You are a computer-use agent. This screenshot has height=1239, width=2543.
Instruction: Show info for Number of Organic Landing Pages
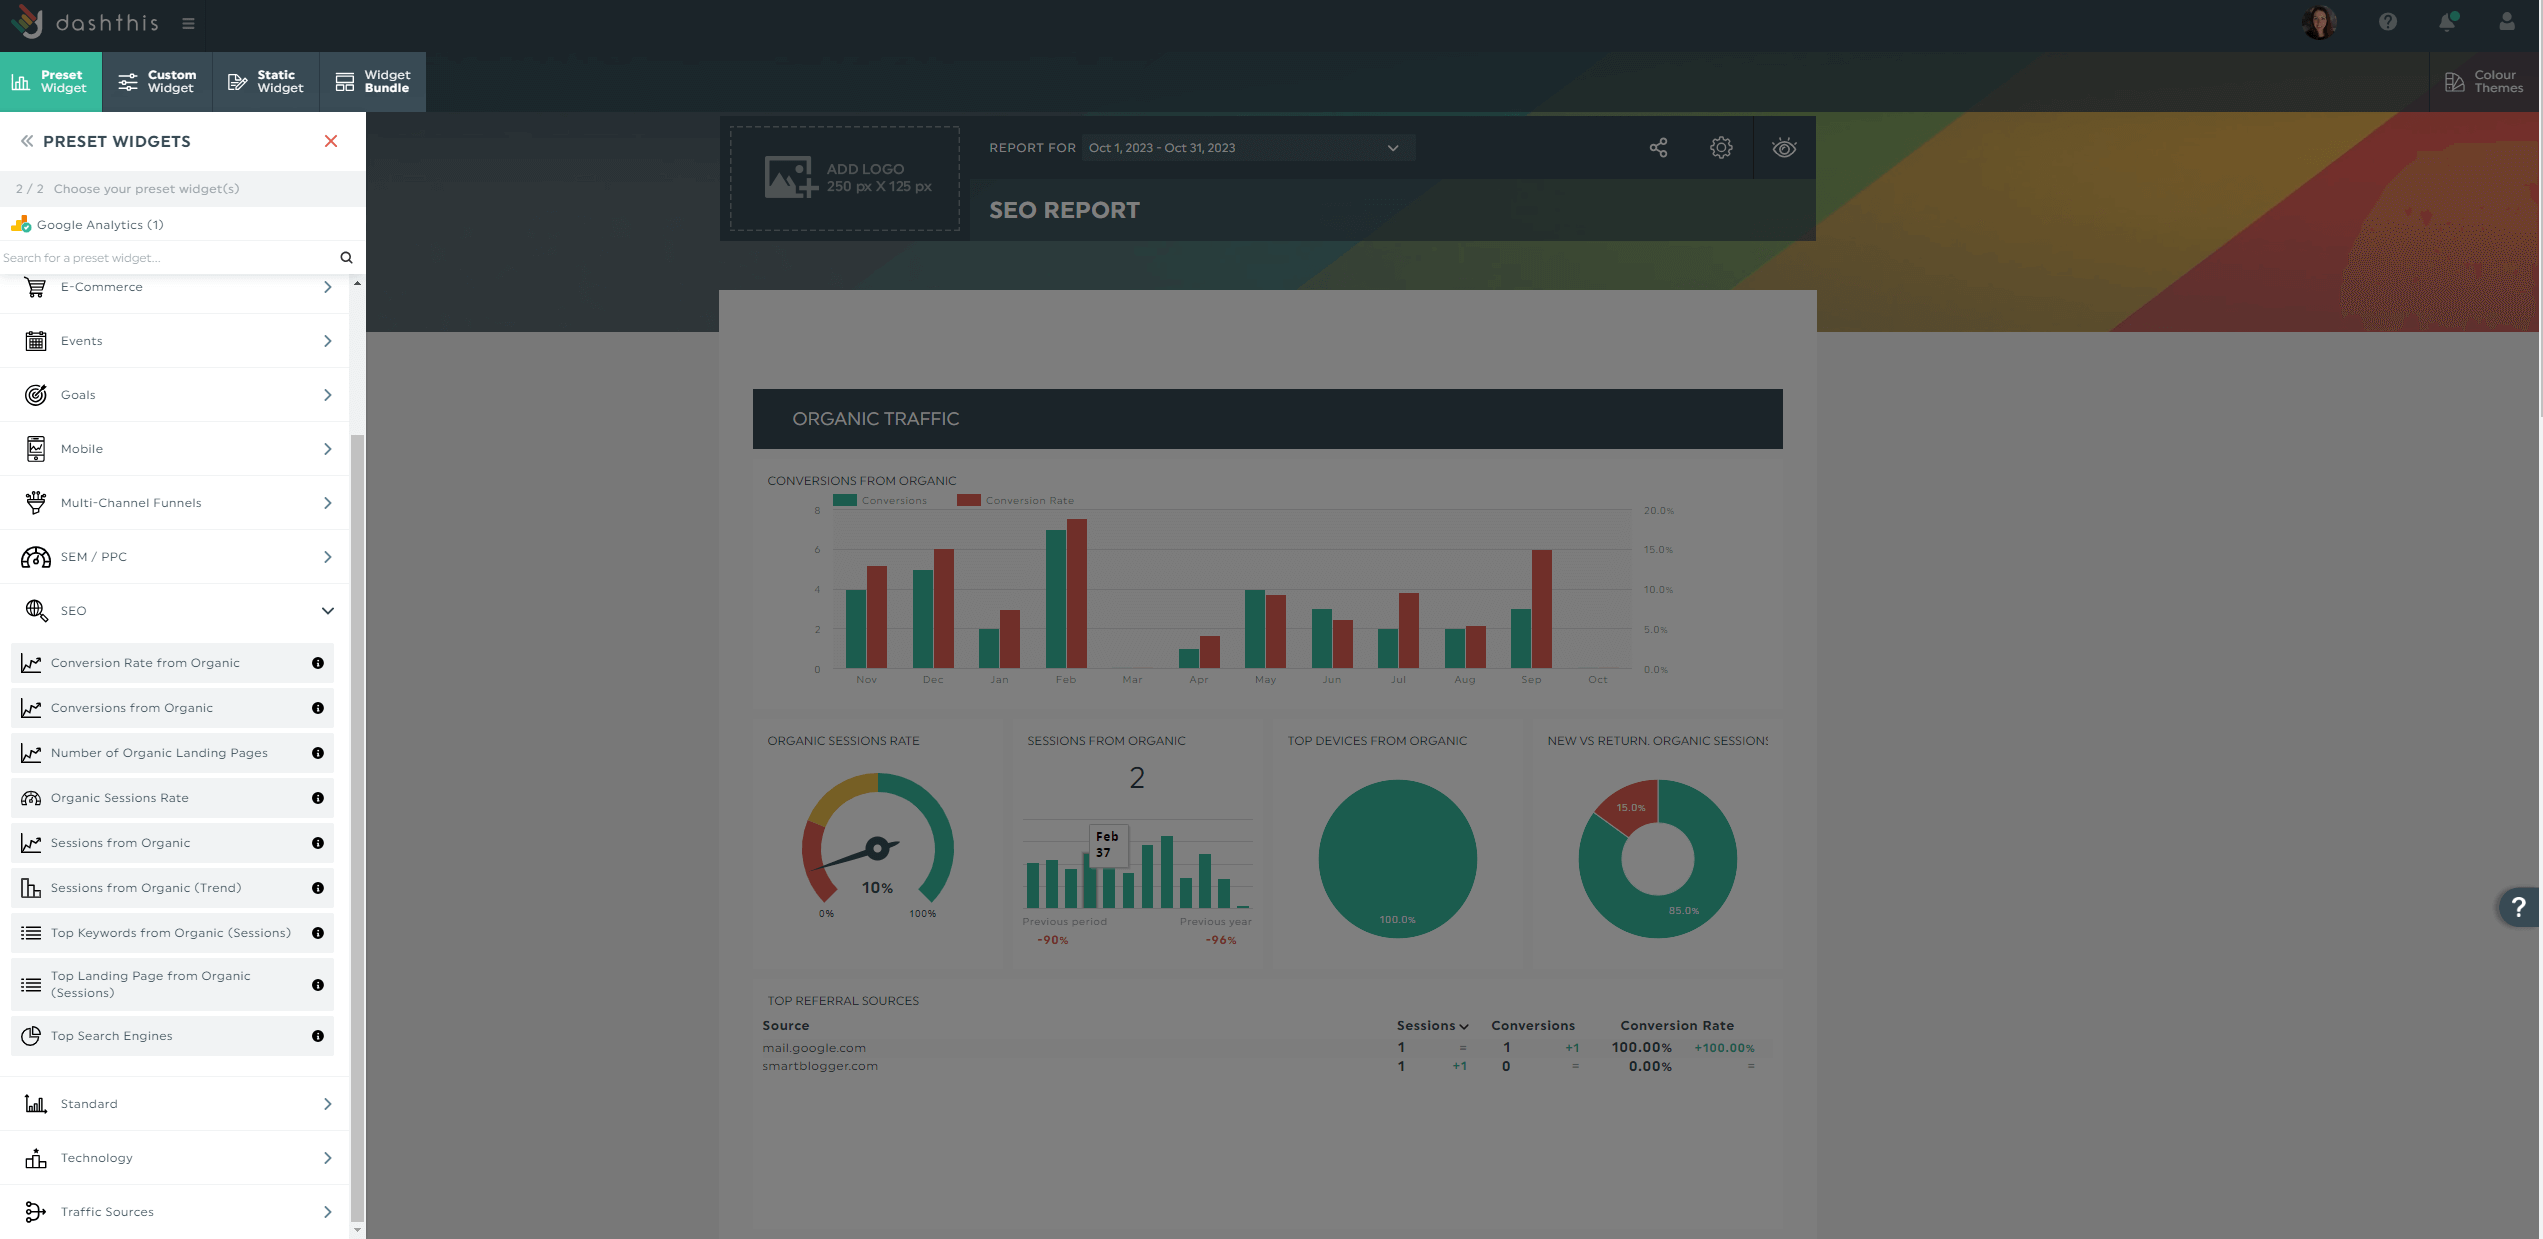pos(318,753)
